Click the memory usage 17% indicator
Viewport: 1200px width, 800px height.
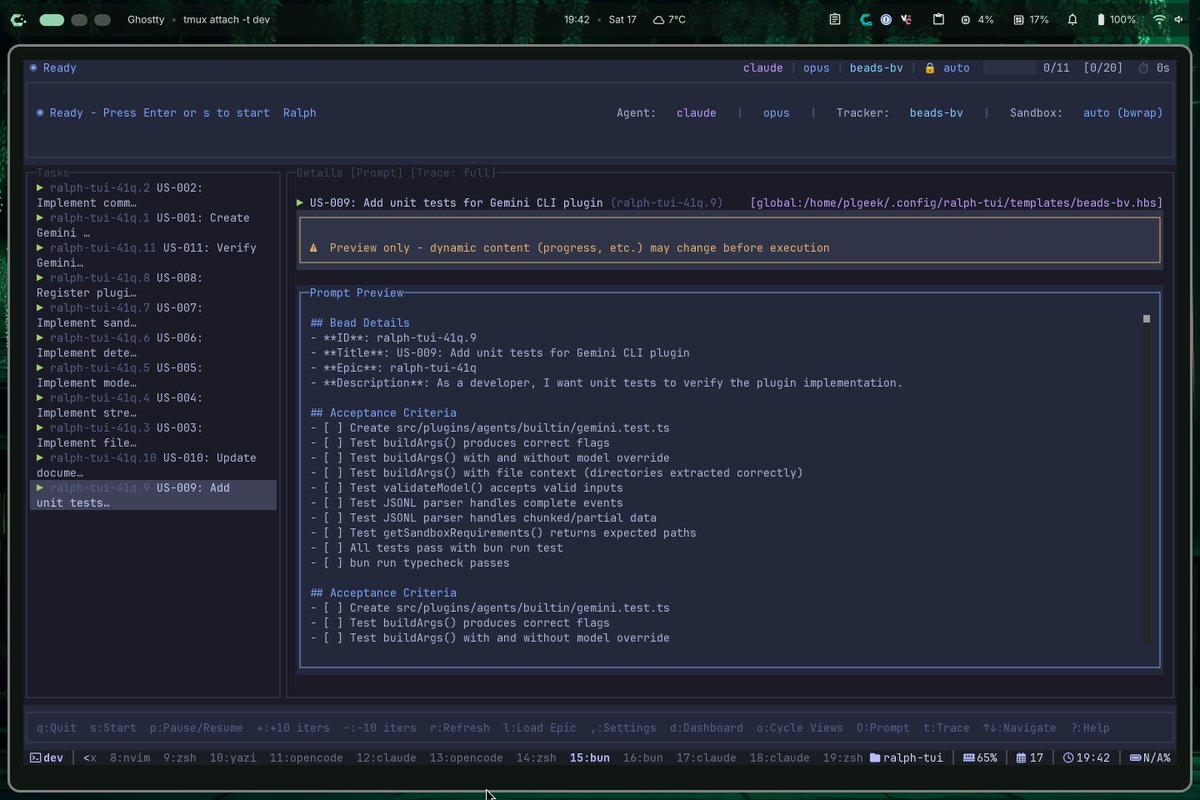[x=1031, y=19]
